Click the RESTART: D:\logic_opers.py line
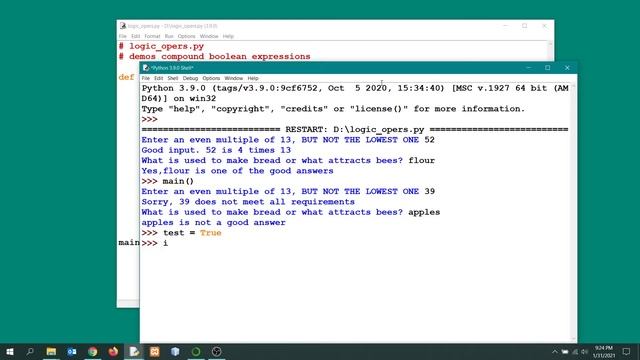The image size is (640, 360). (x=355, y=129)
